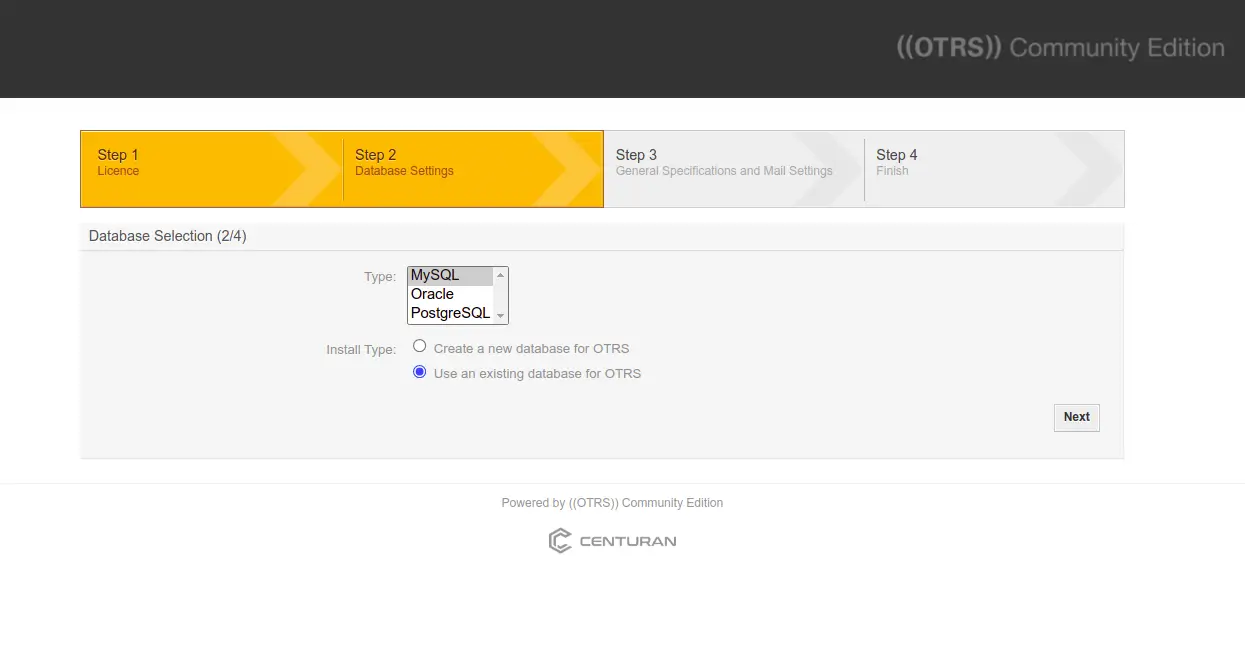Select 'Create a new database for OTRS' radio
1245x647 pixels.
coord(420,347)
